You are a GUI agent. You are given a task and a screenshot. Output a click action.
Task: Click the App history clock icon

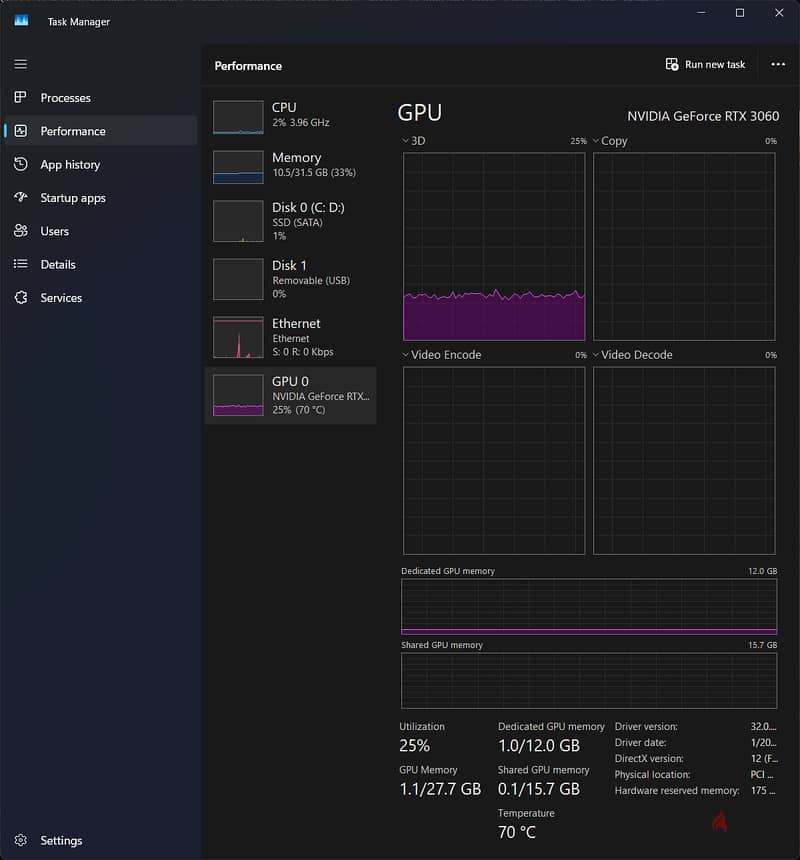click(x=21, y=164)
